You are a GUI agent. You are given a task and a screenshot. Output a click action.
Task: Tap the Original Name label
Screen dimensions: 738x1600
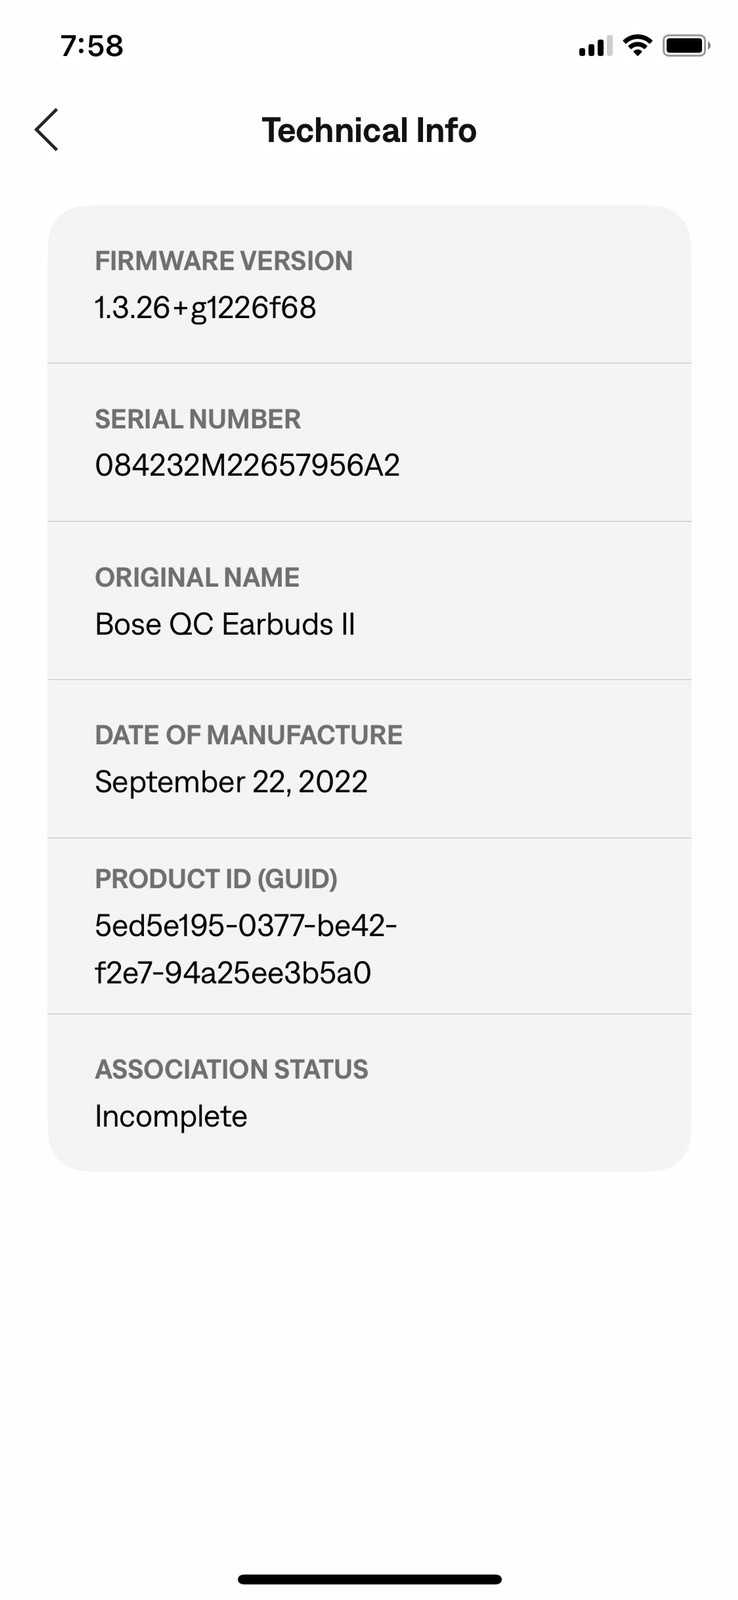tap(197, 577)
